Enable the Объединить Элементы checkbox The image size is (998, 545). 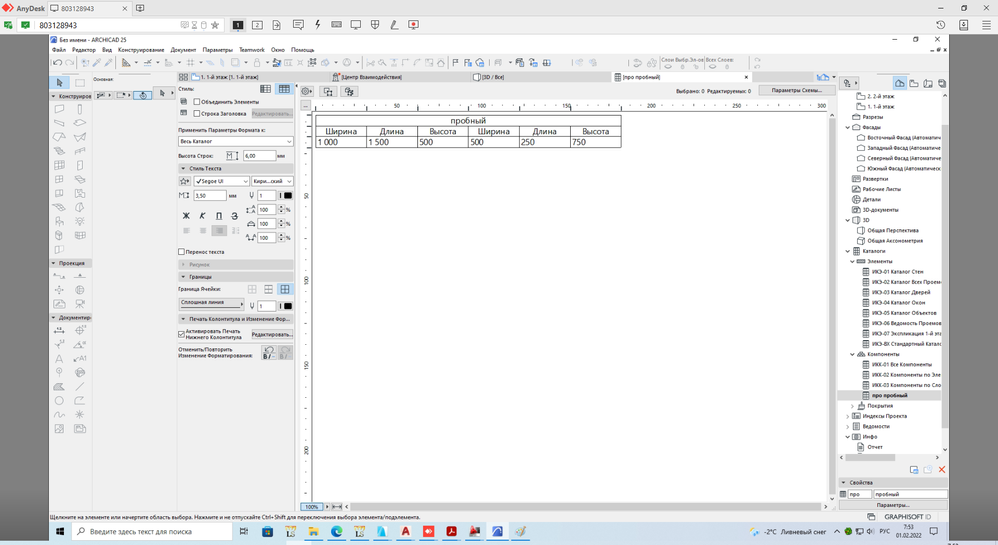click(197, 102)
